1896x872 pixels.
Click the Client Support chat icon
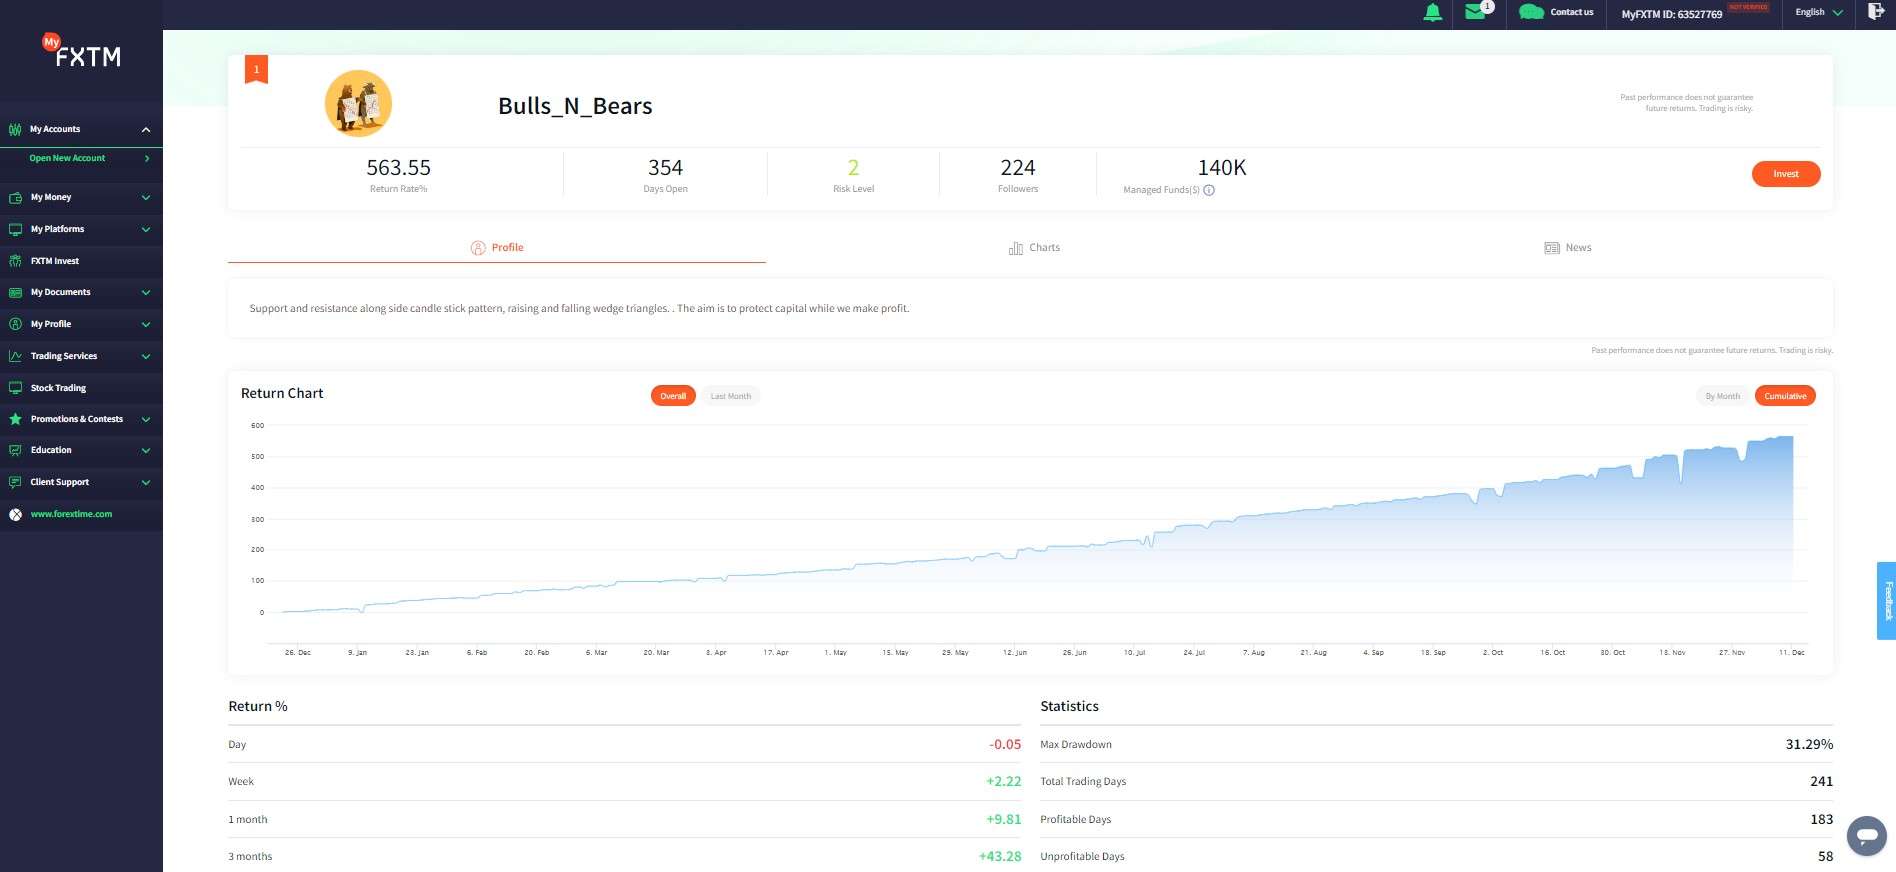[15, 482]
